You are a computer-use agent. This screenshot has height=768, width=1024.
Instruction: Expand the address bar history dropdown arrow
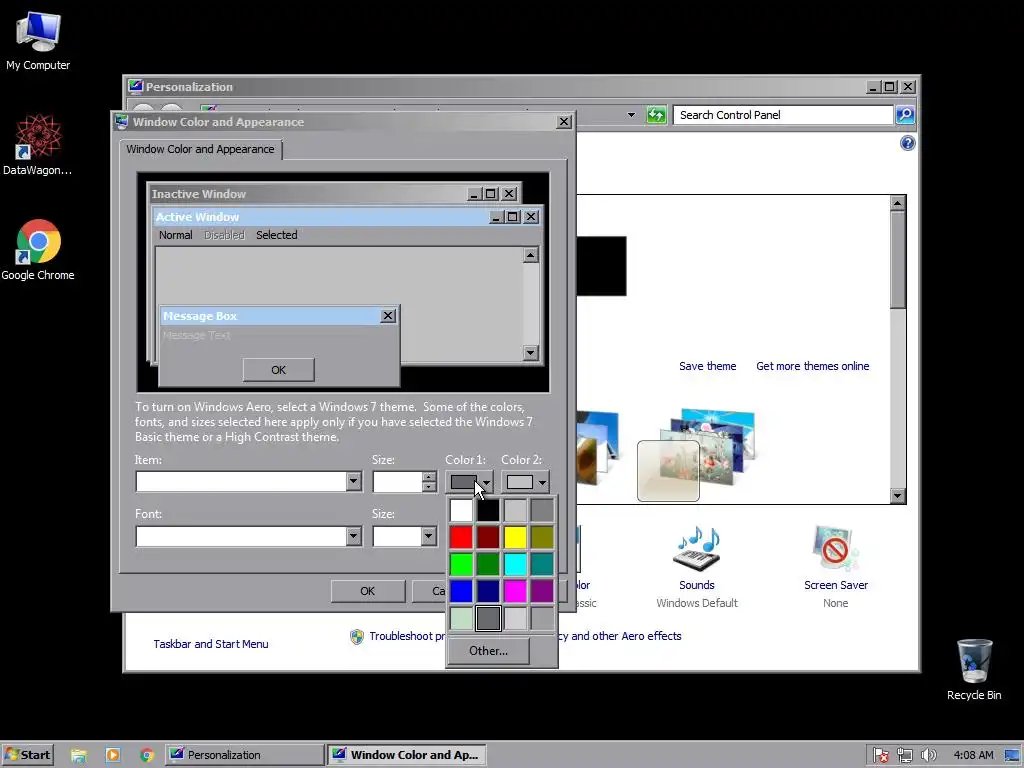[631, 115]
